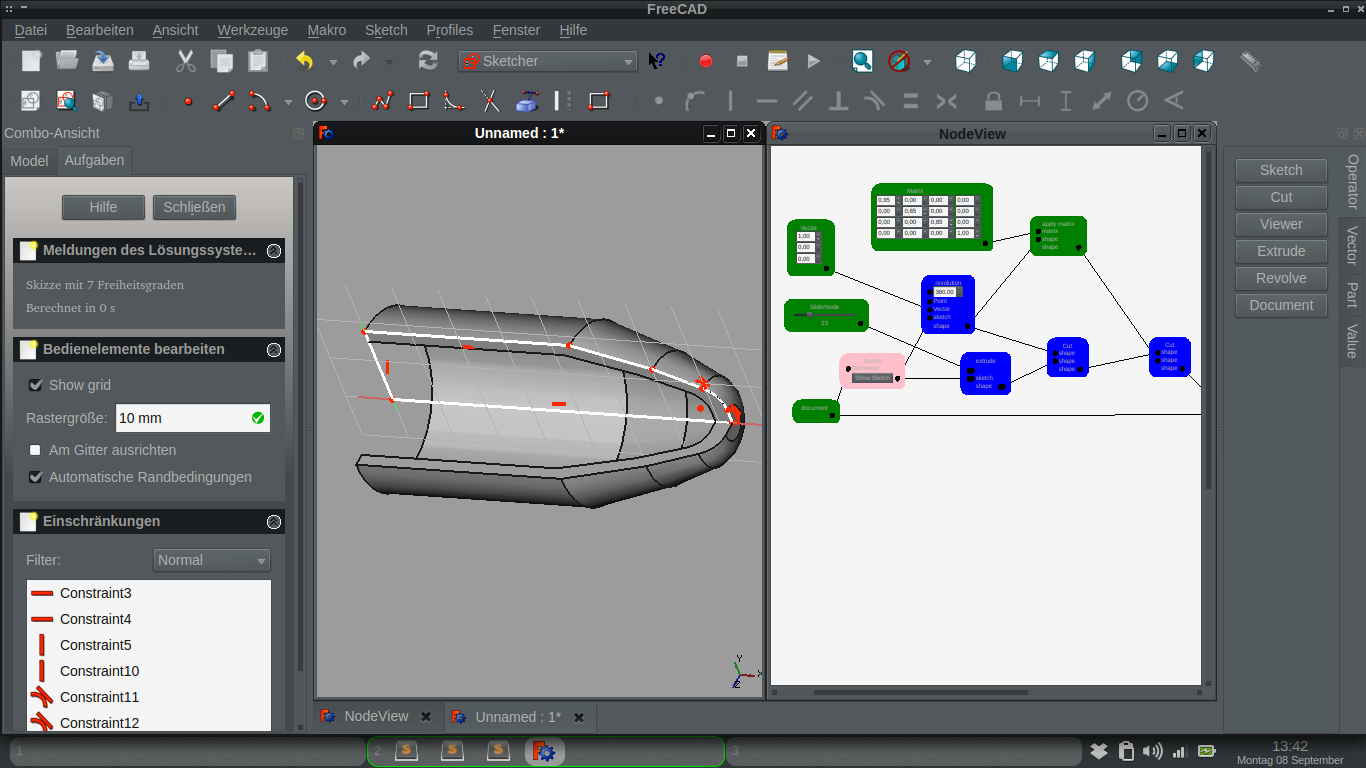Click the Revolve operator button
This screenshot has width=1366, height=768.
click(x=1281, y=278)
